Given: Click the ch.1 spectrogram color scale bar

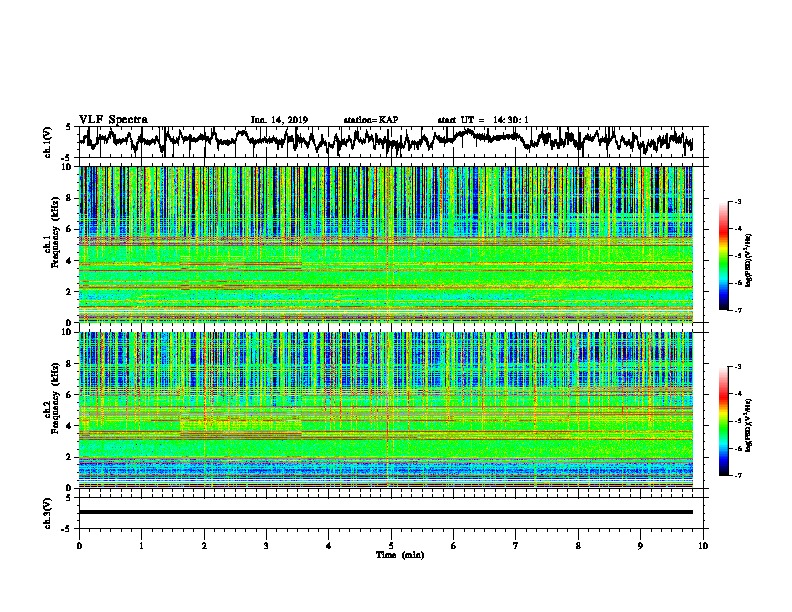Looking at the screenshot, I should pos(724,256).
